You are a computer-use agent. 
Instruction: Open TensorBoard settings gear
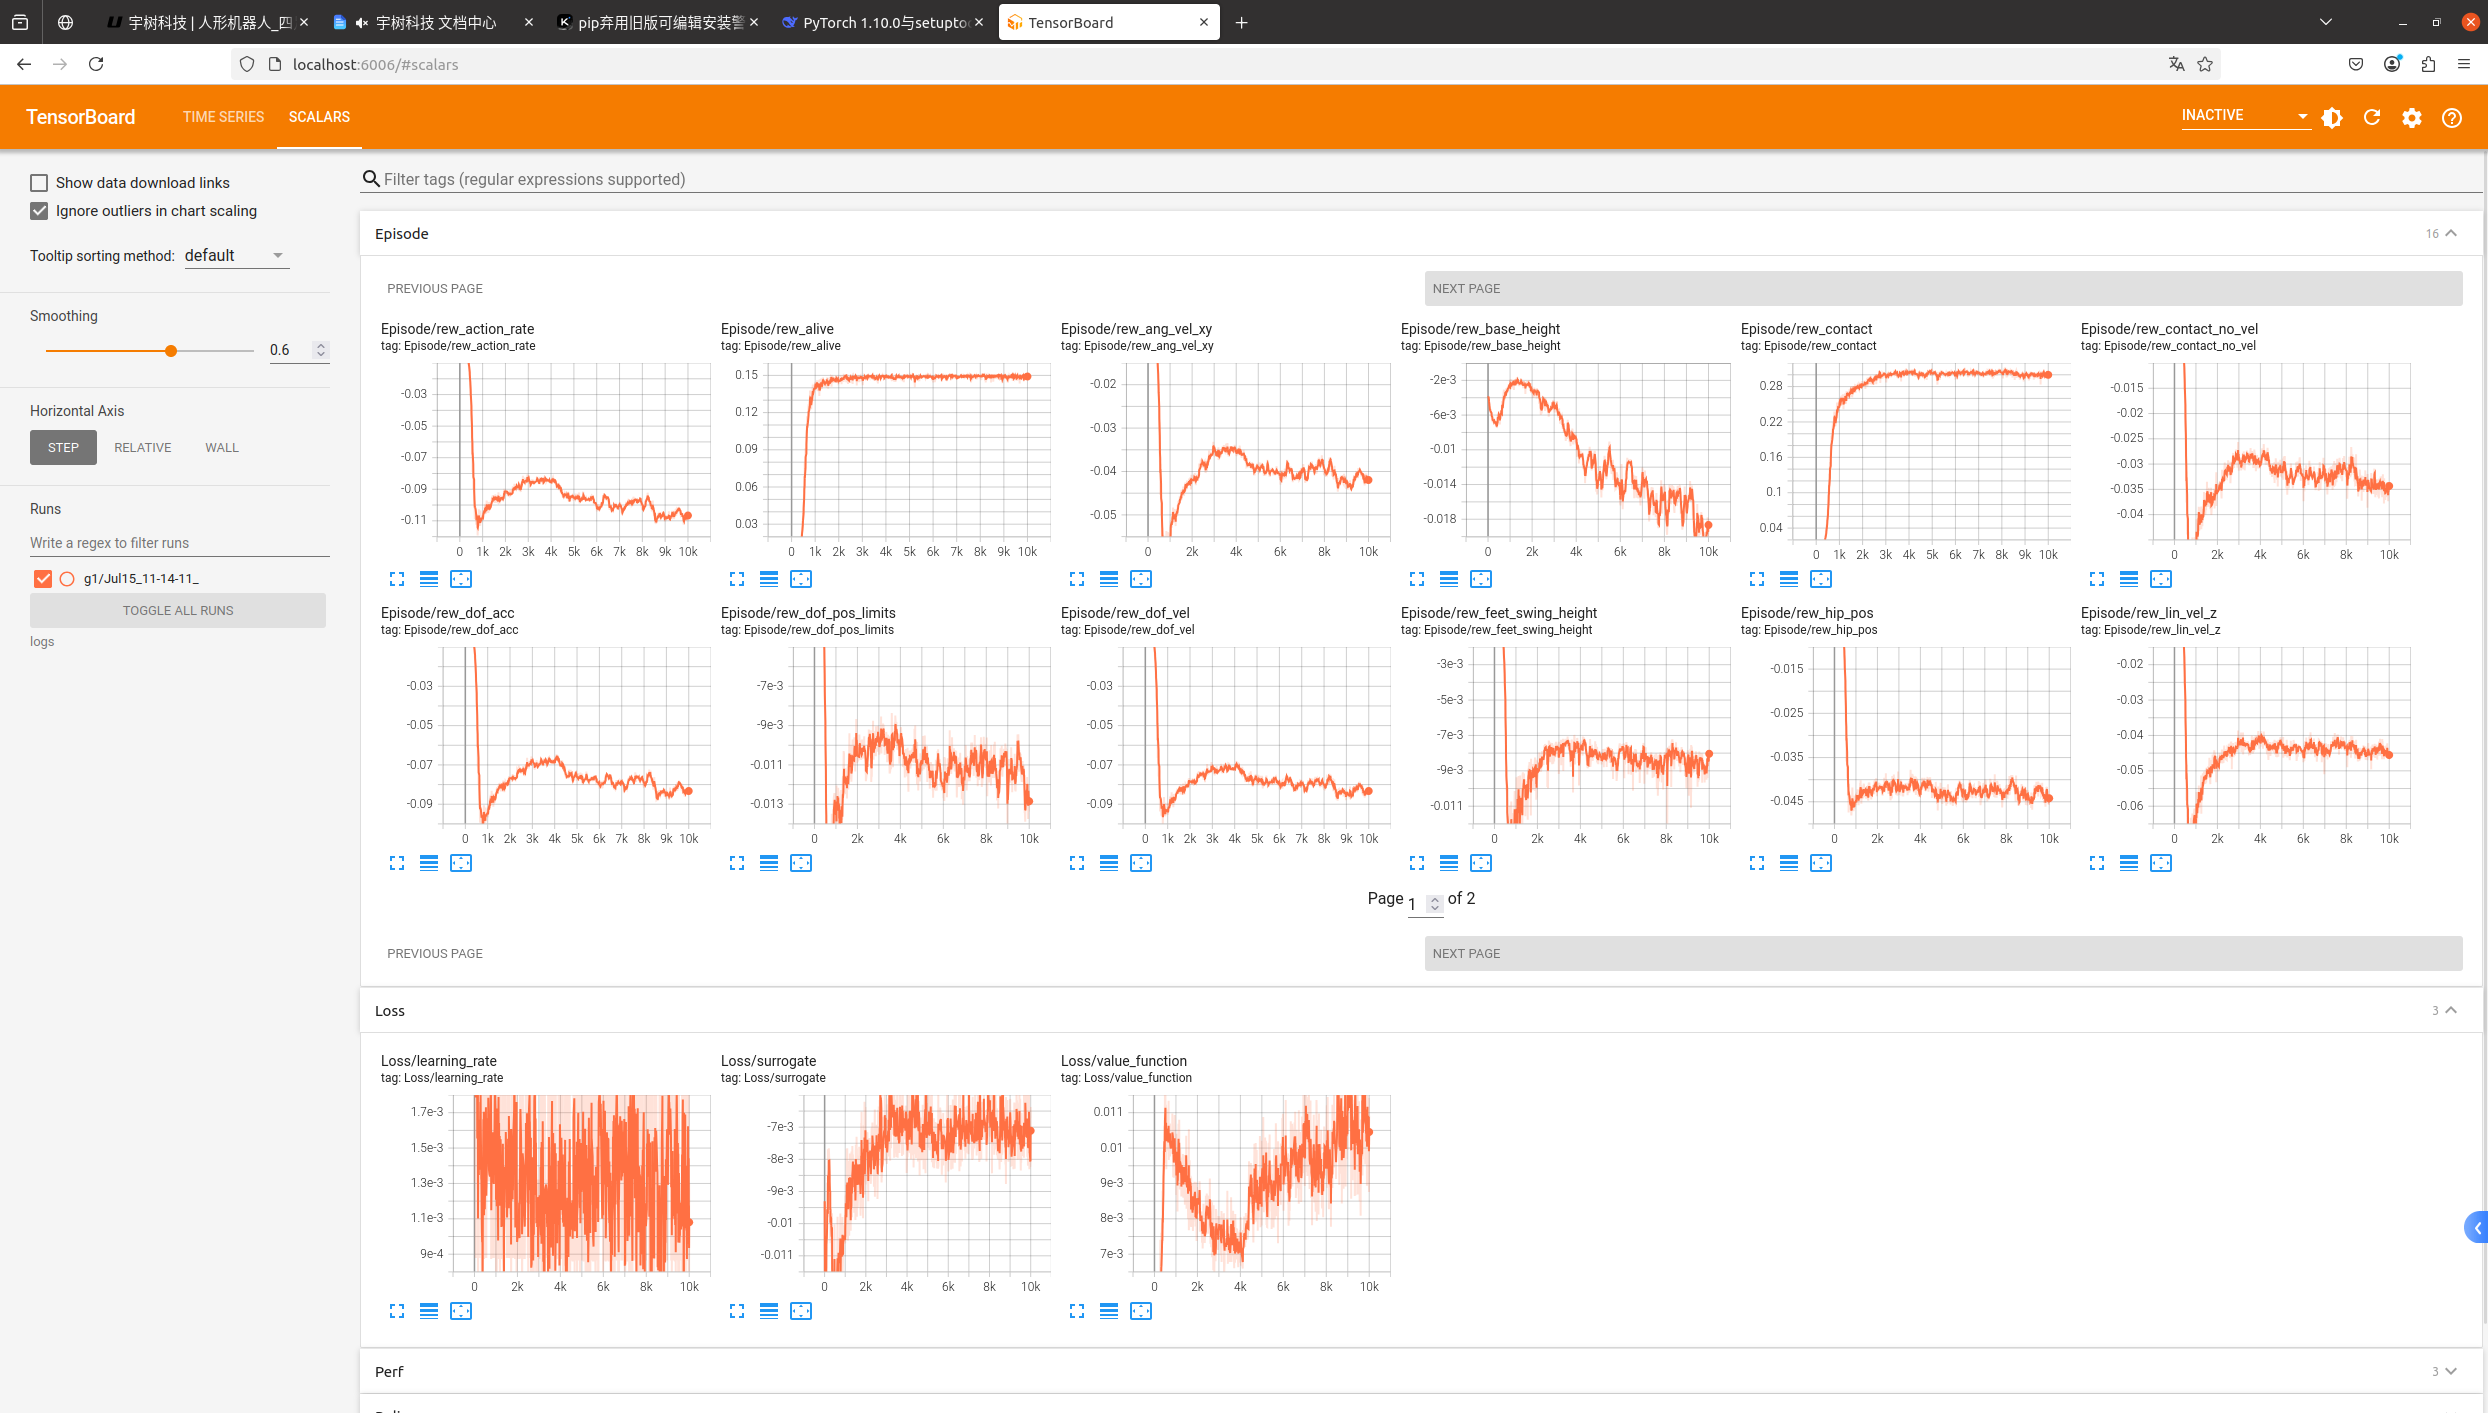[x=2411, y=117]
